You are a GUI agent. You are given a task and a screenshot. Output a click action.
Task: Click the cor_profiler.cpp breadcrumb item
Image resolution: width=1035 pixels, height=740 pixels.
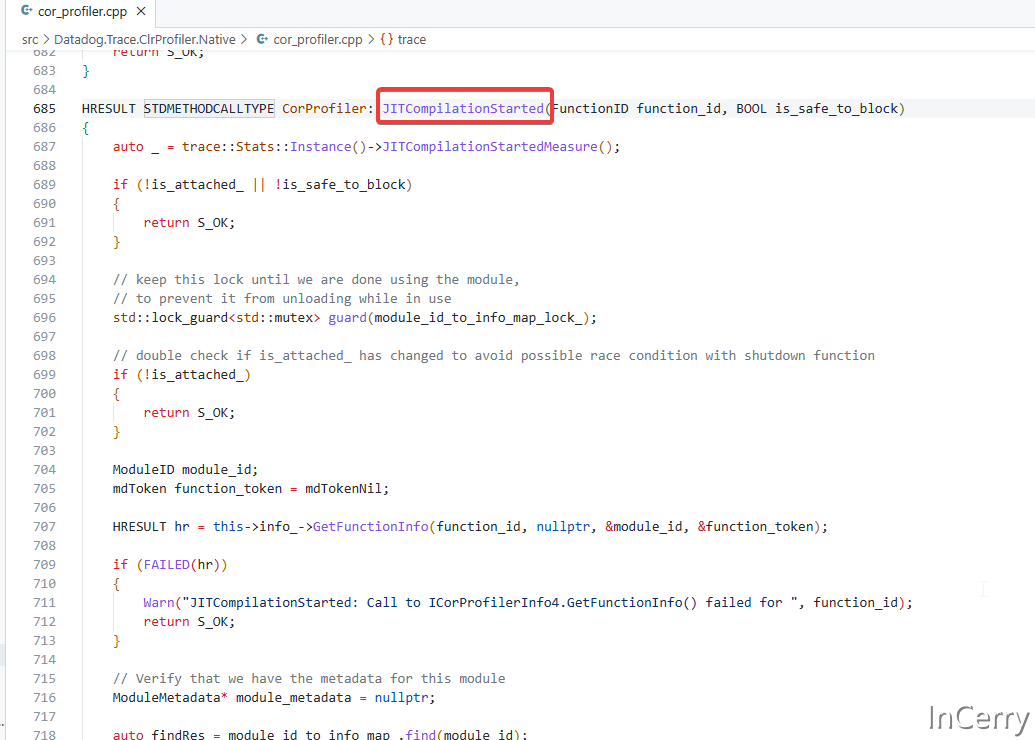point(318,40)
